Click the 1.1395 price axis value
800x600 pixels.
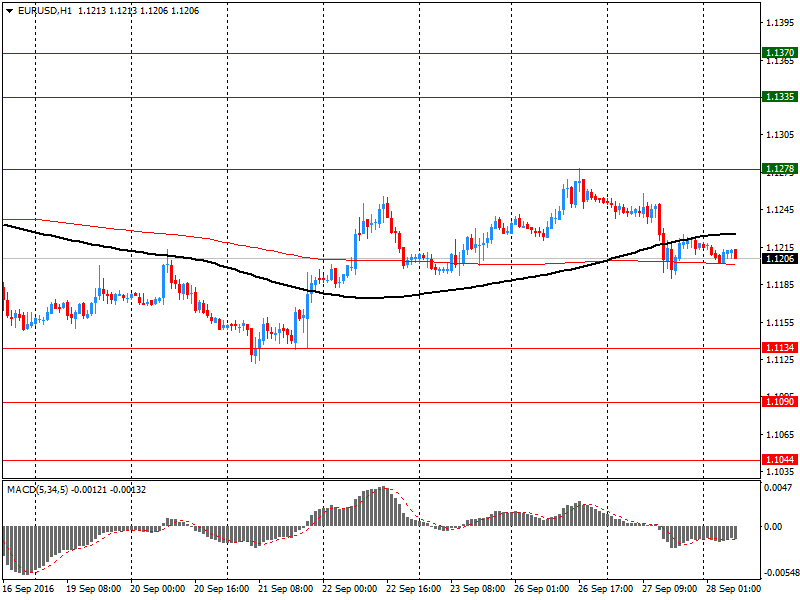click(780, 22)
